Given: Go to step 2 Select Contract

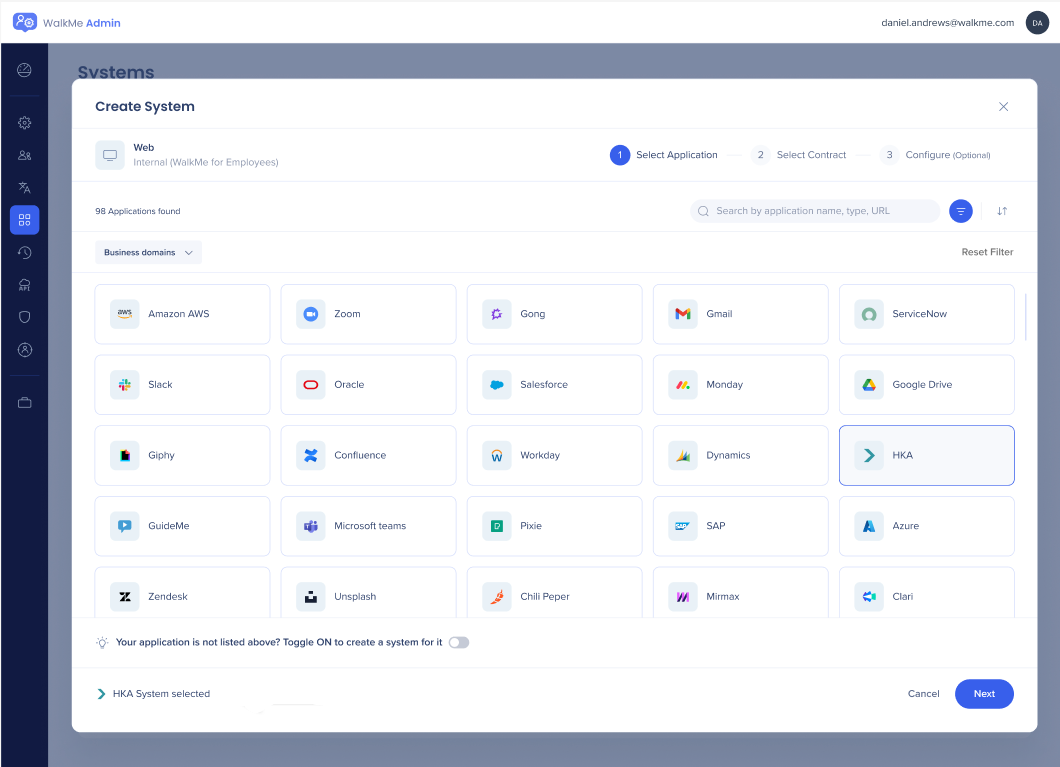Looking at the screenshot, I should (x=800, y=155).
